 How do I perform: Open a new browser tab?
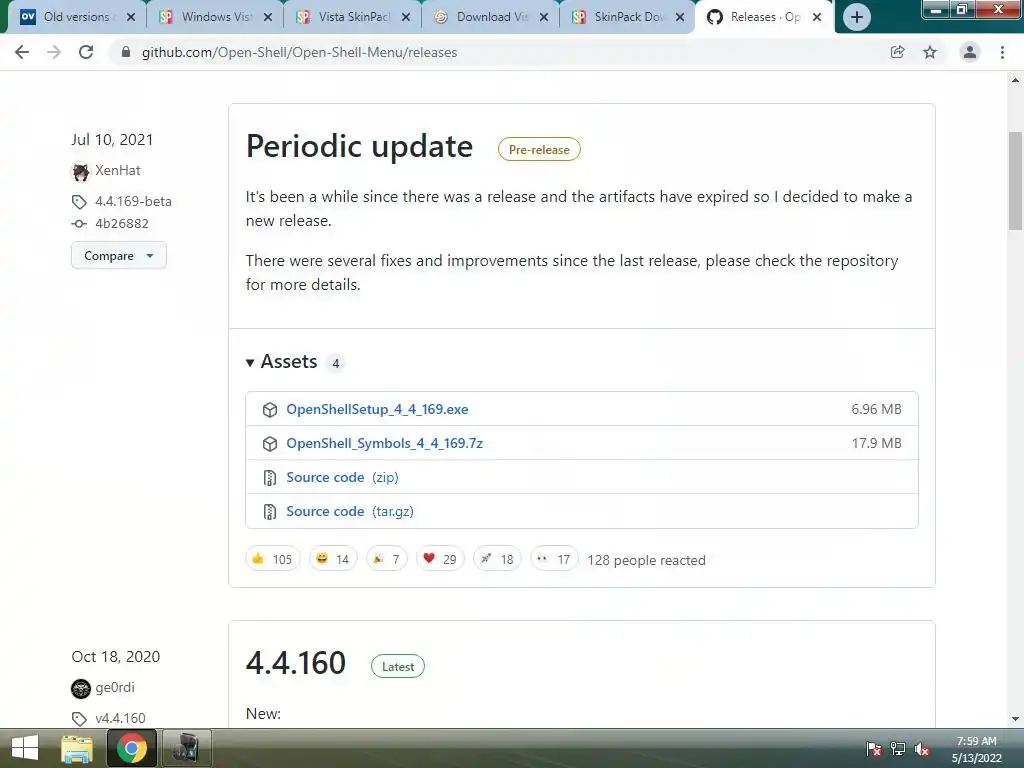click(x=856, y=17)
